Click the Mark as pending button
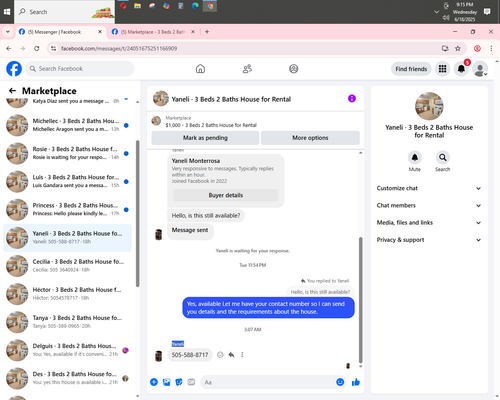Image resolution: width=500 pixels, height=400 pixels. click(205, 138)
